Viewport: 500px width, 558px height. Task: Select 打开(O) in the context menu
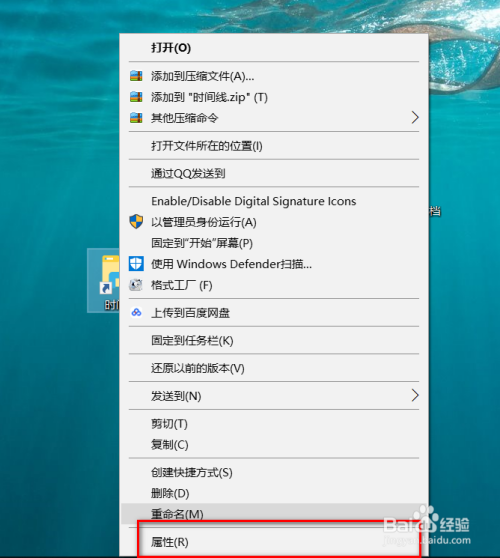tap(274, 48)
